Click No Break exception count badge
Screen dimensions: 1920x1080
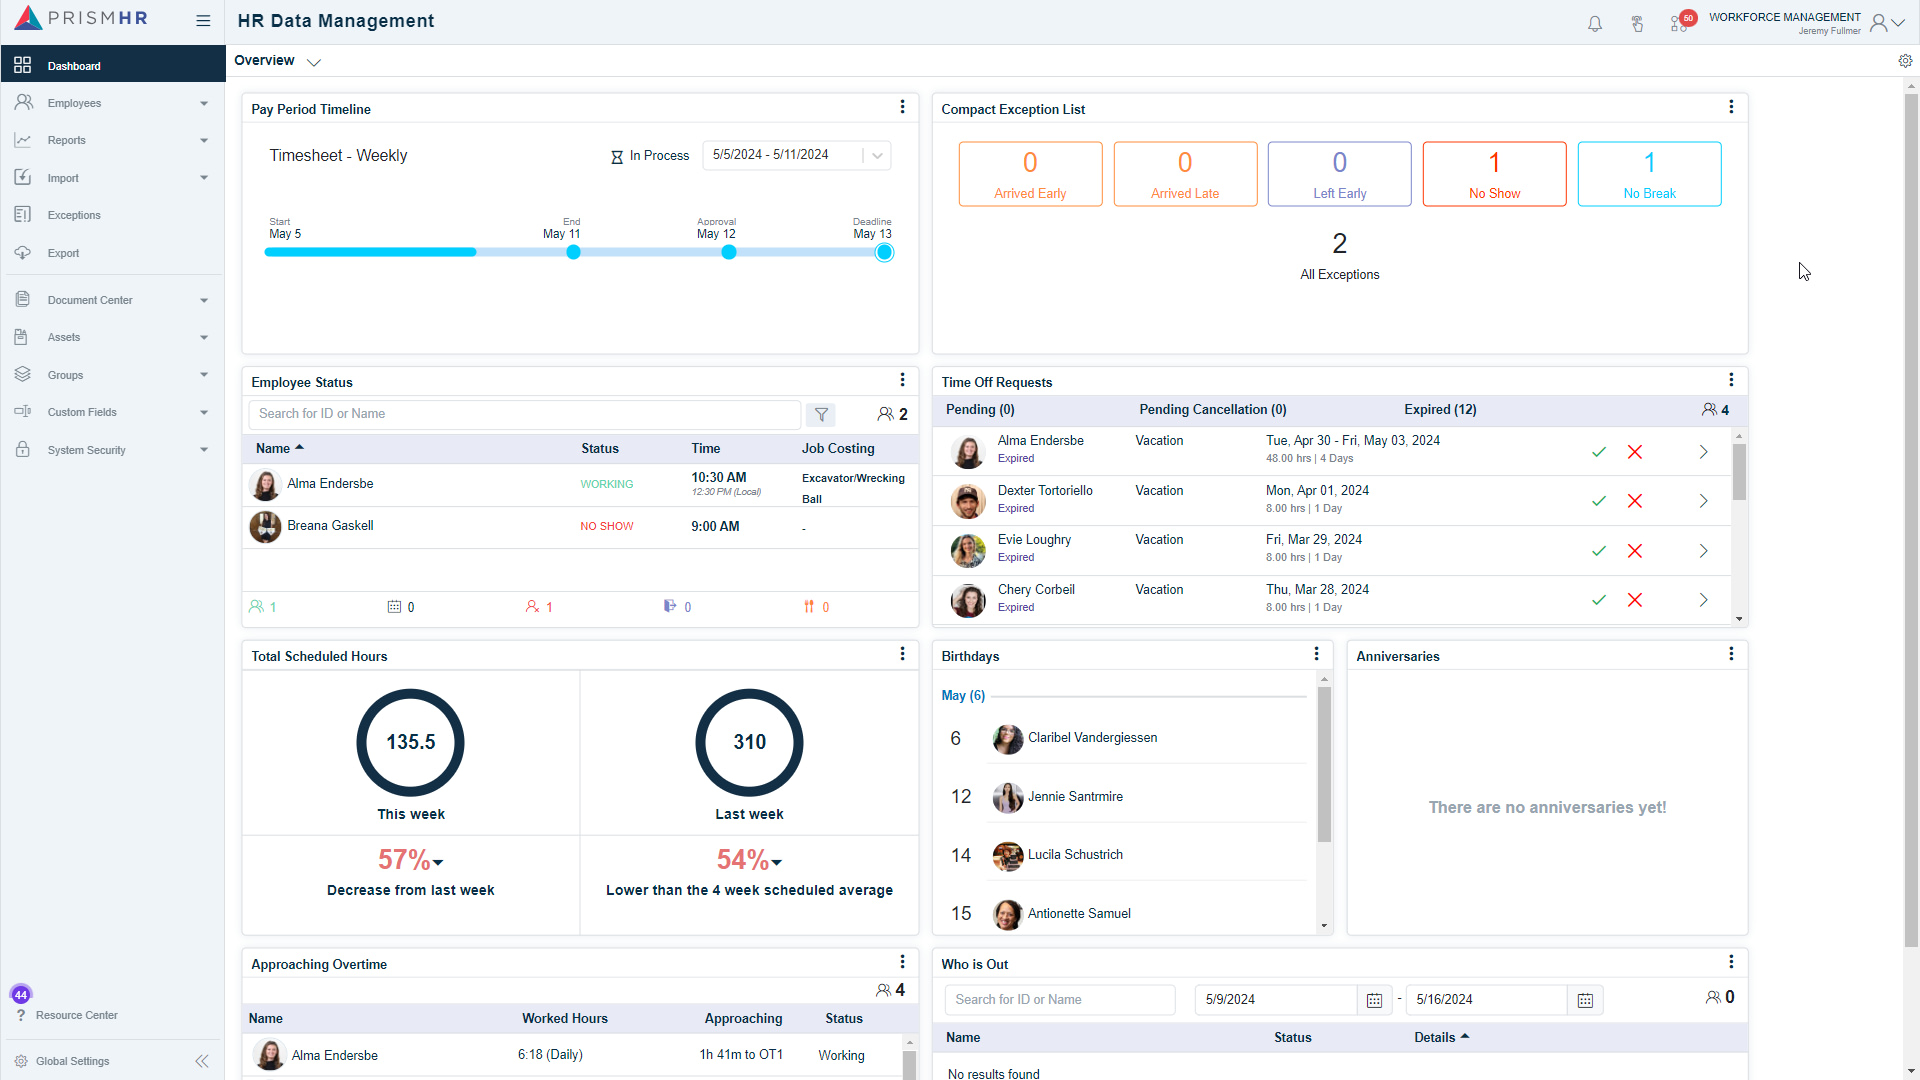coord(1650,173)
